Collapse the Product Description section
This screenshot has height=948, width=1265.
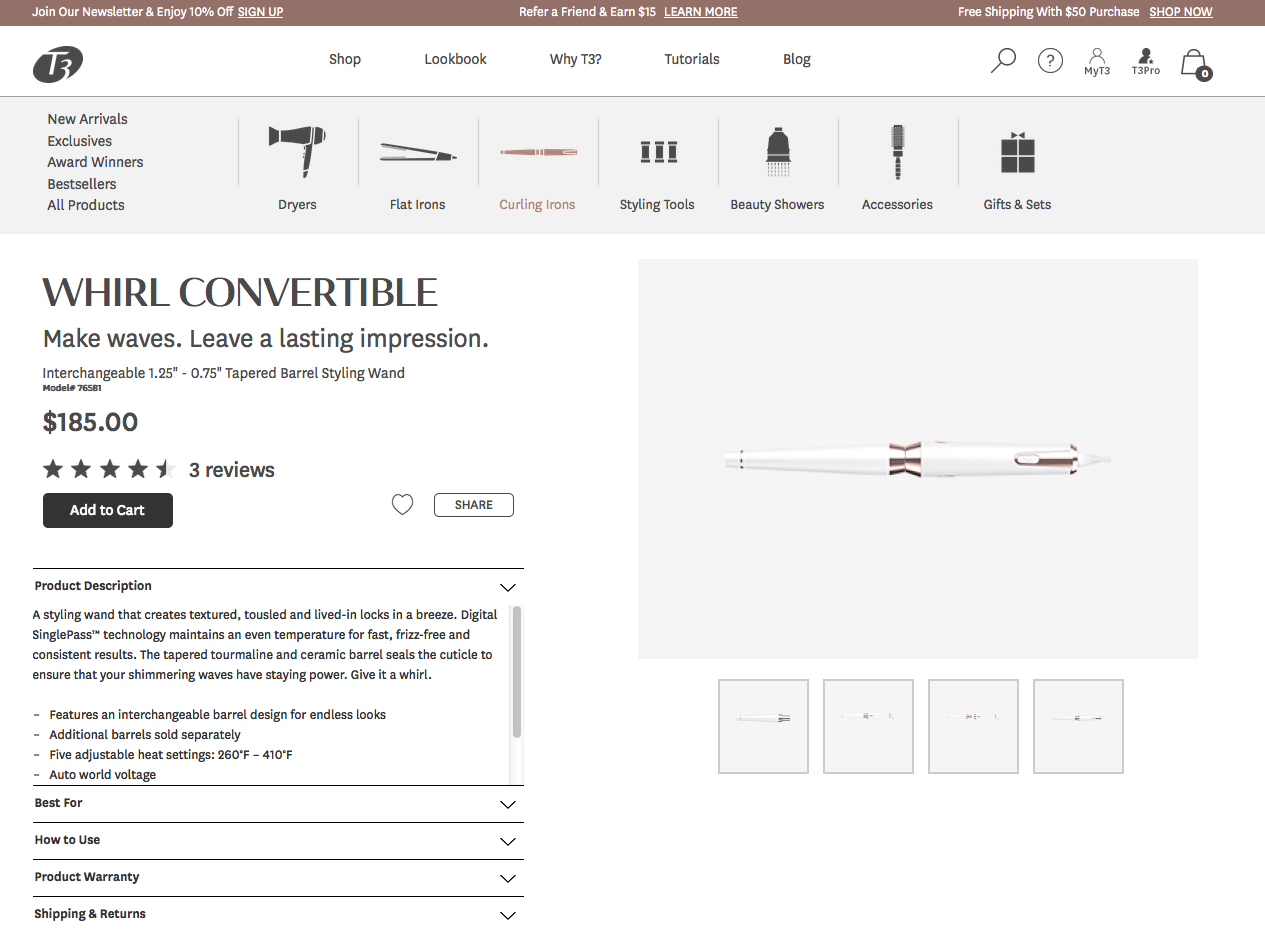[x=278, y=587]
